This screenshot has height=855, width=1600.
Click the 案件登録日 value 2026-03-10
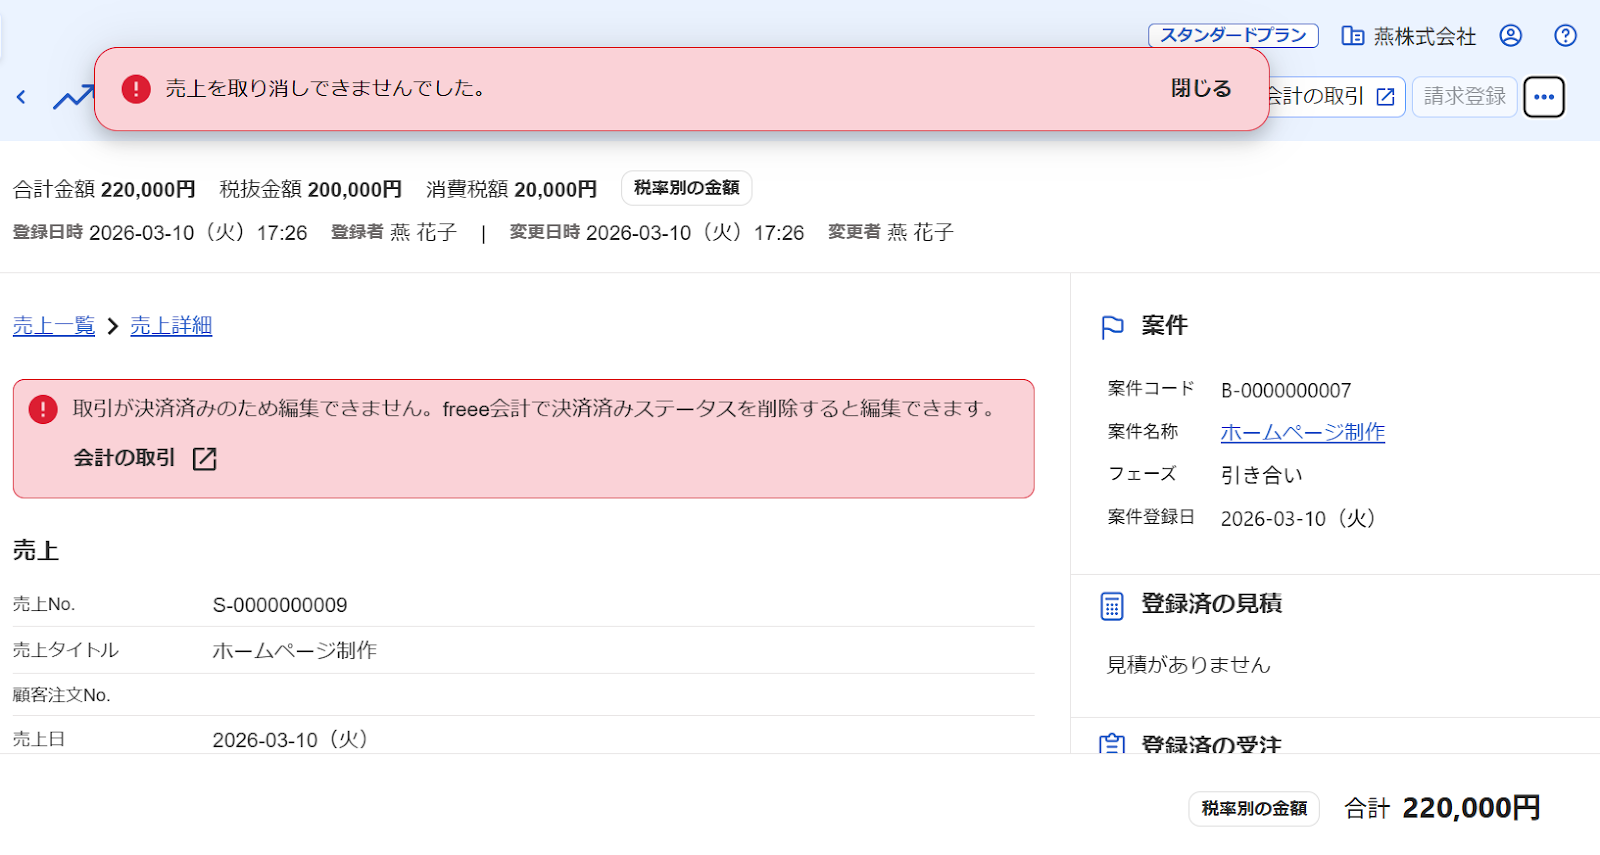point(1299,518)
